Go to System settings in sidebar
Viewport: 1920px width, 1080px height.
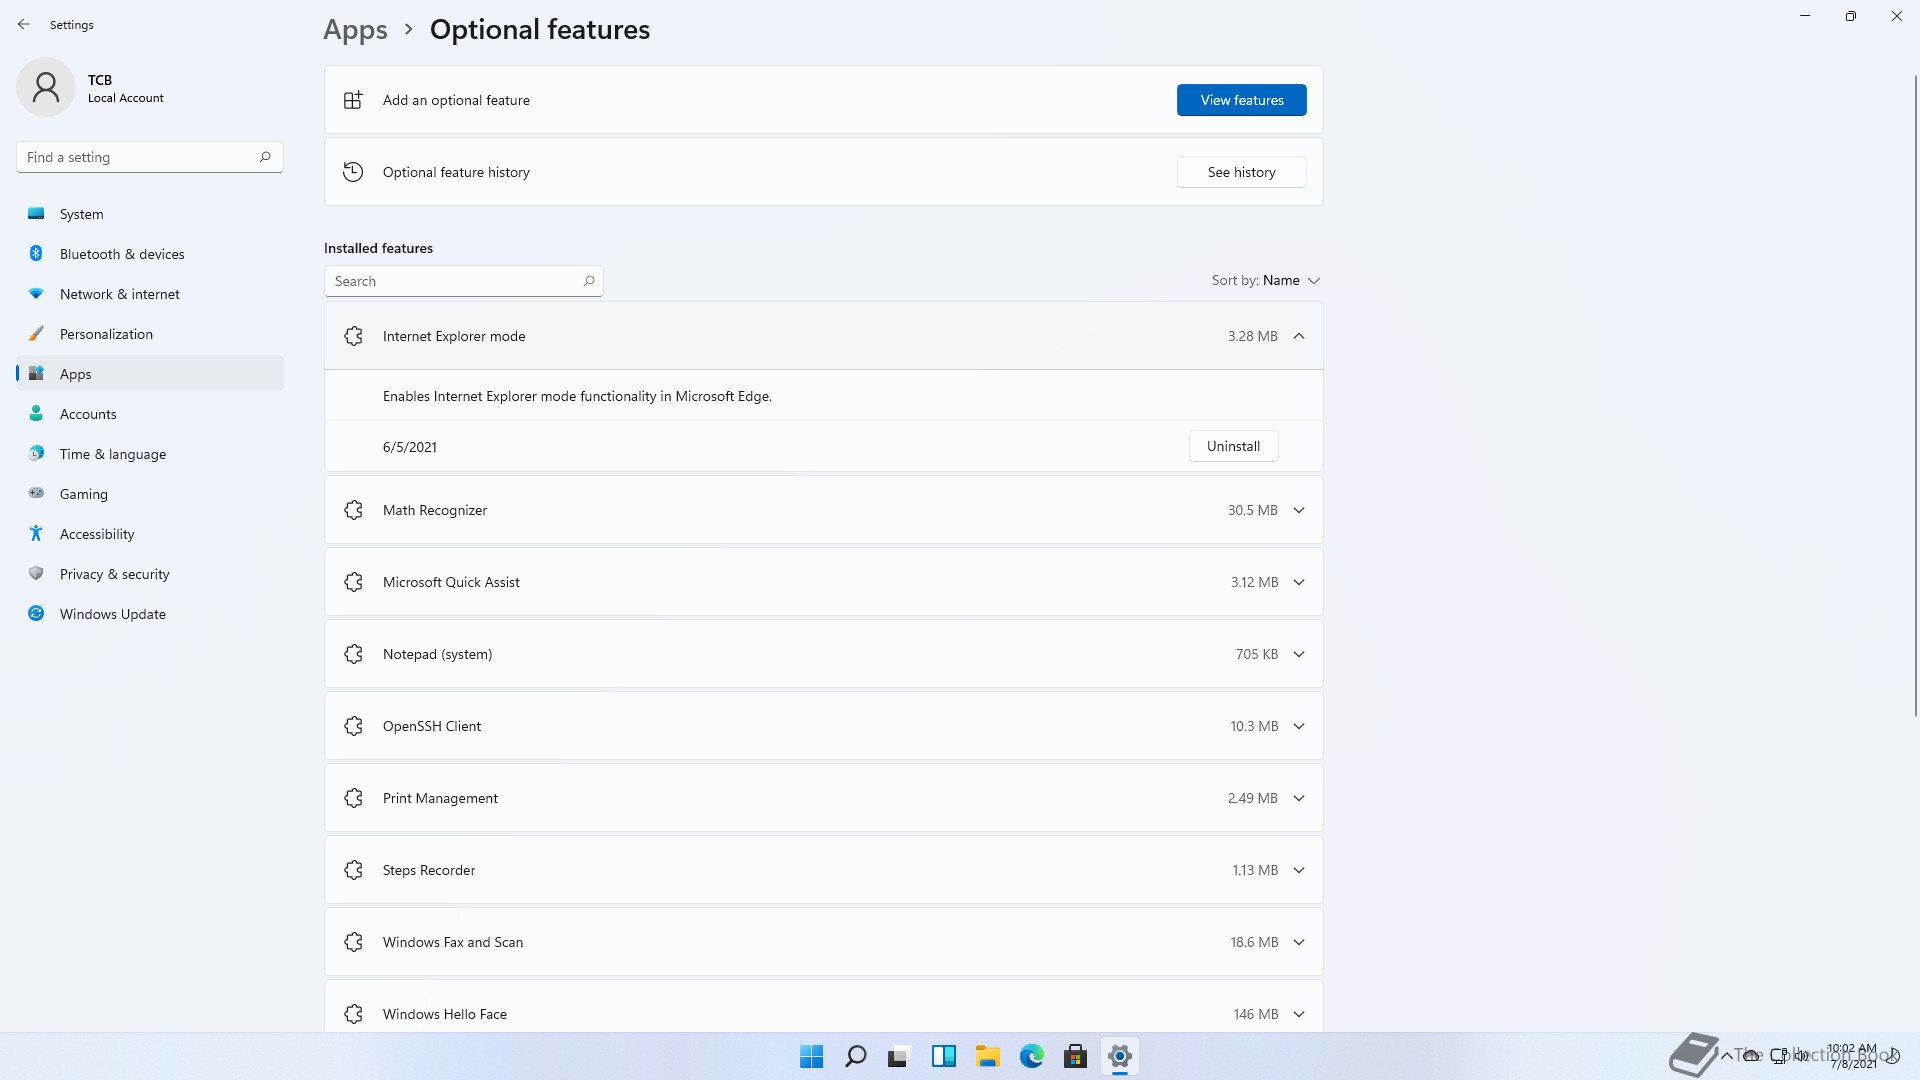150,214
